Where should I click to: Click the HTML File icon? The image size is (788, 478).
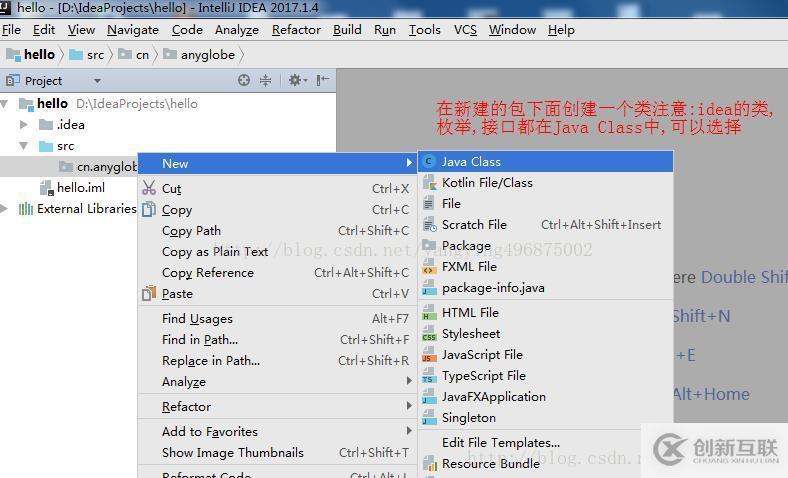(x=429, y=313)
